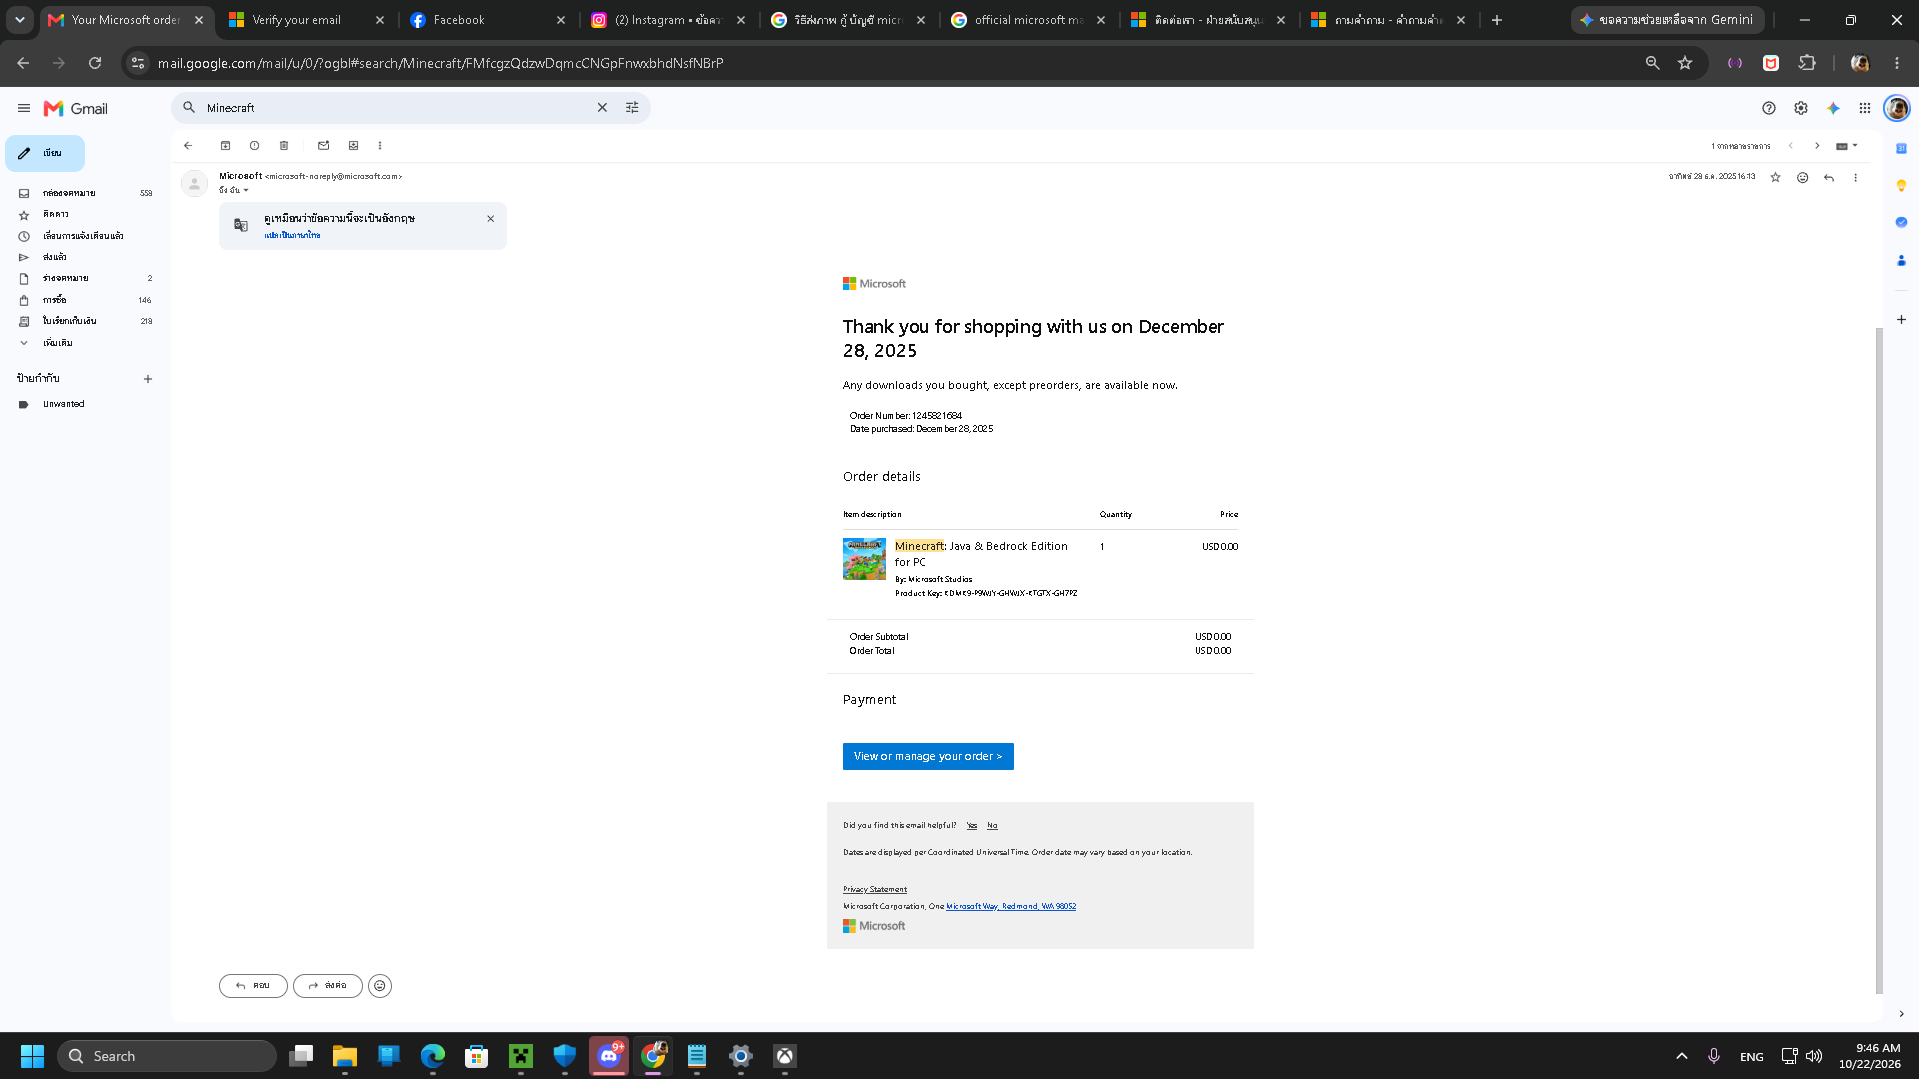Toggle Gmail main menu hamburger
Screen dimensions: 1919x1079
pyautogui.click(x=24, y=108)
